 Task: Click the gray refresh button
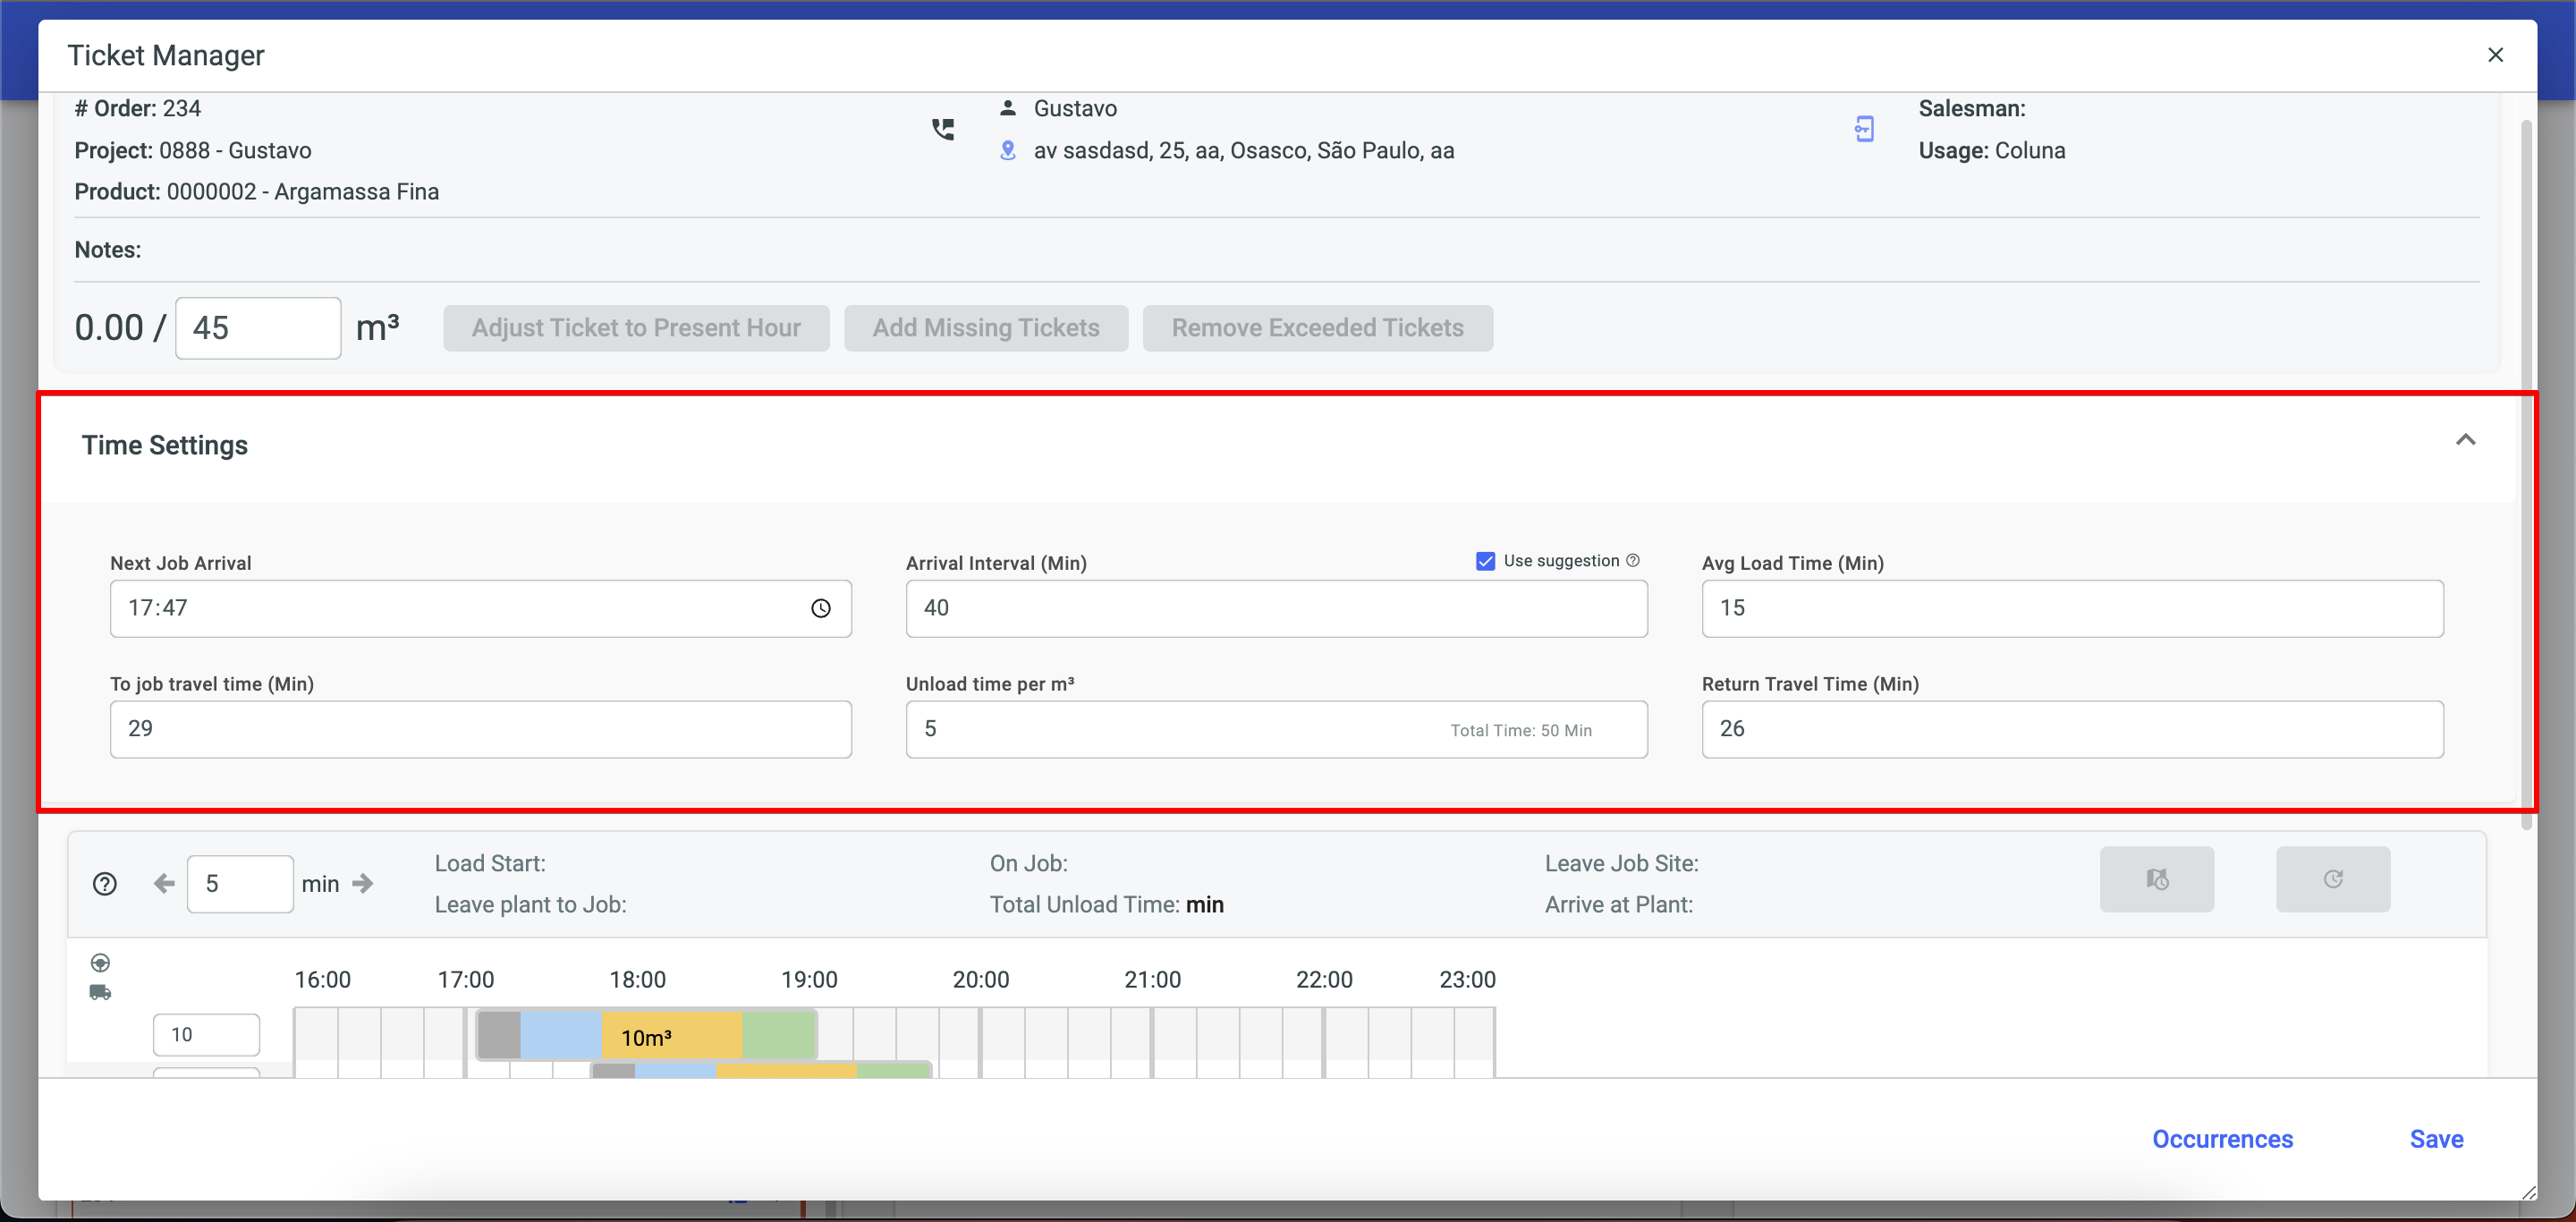2332,879
